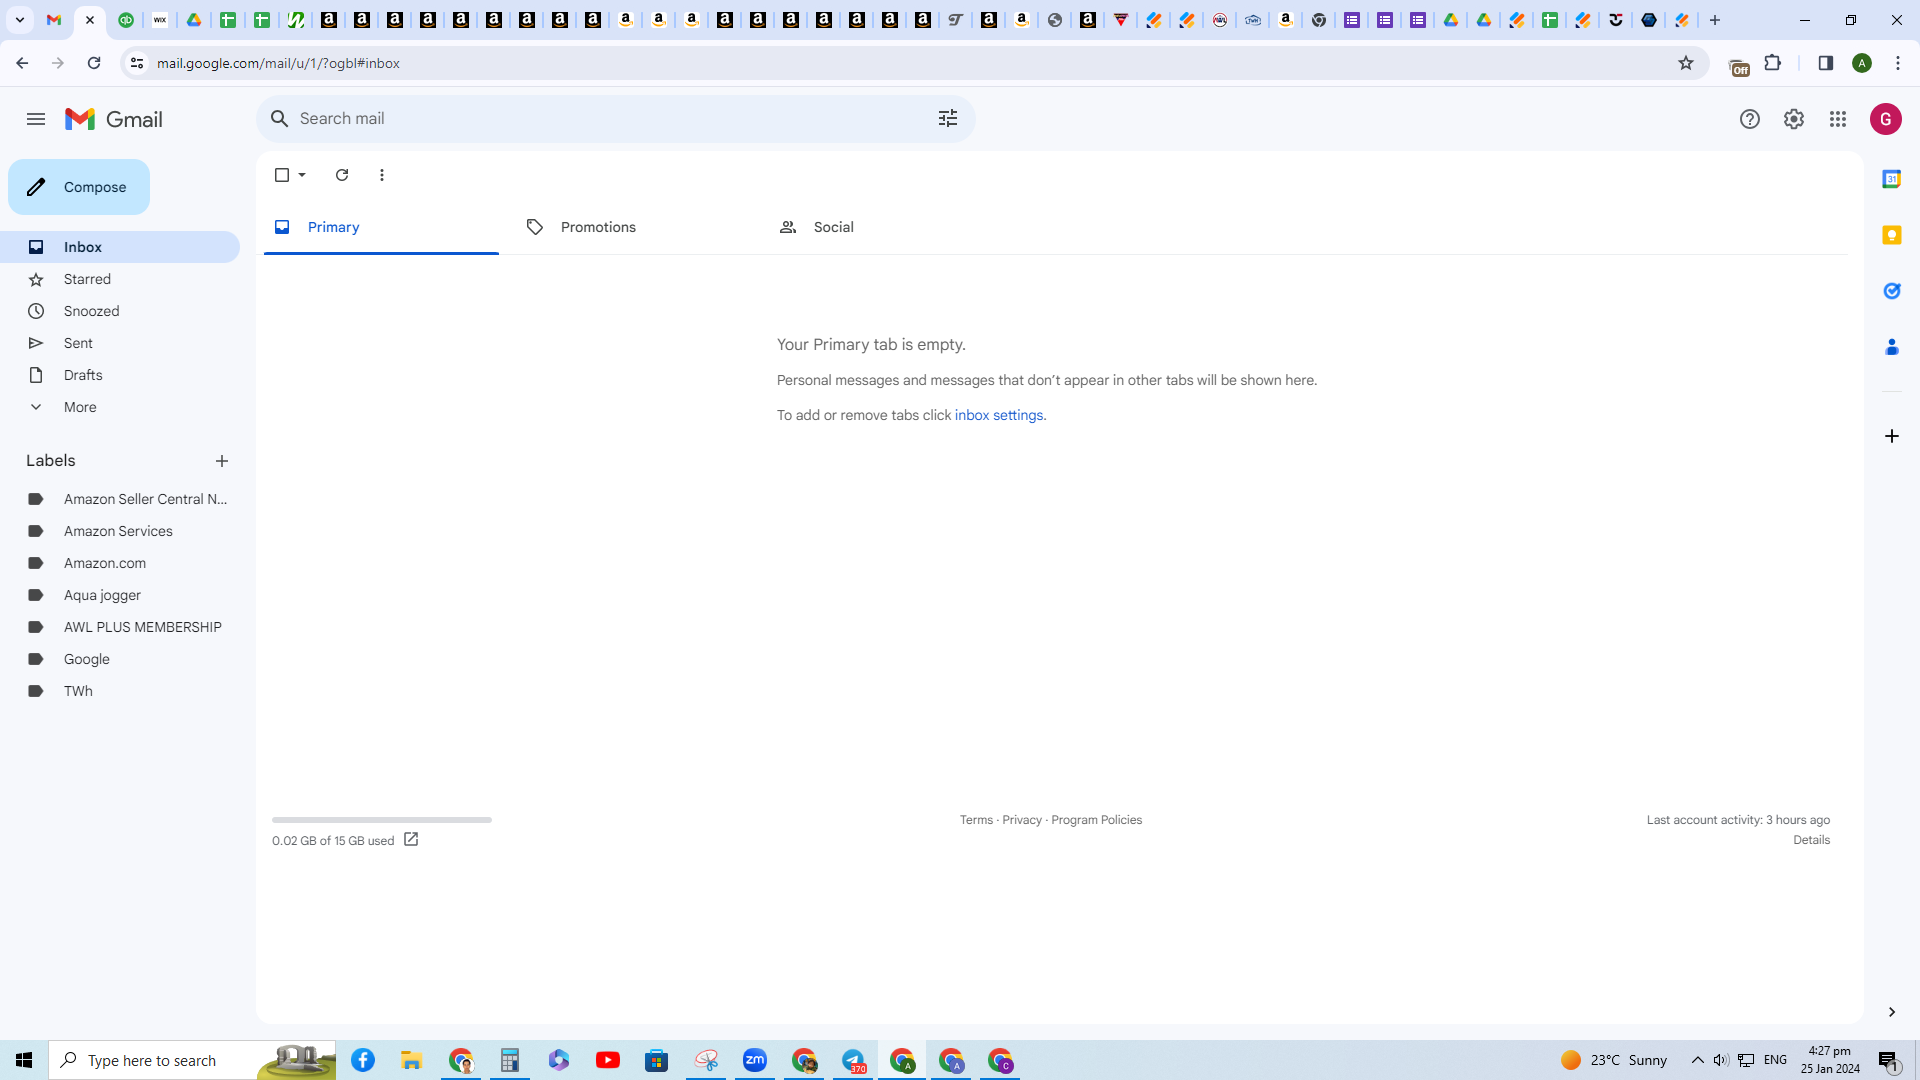The width and height of the screenshot is (1920, 1080).
Task: Get add-ons plus icon
Action: (1892, 436)
